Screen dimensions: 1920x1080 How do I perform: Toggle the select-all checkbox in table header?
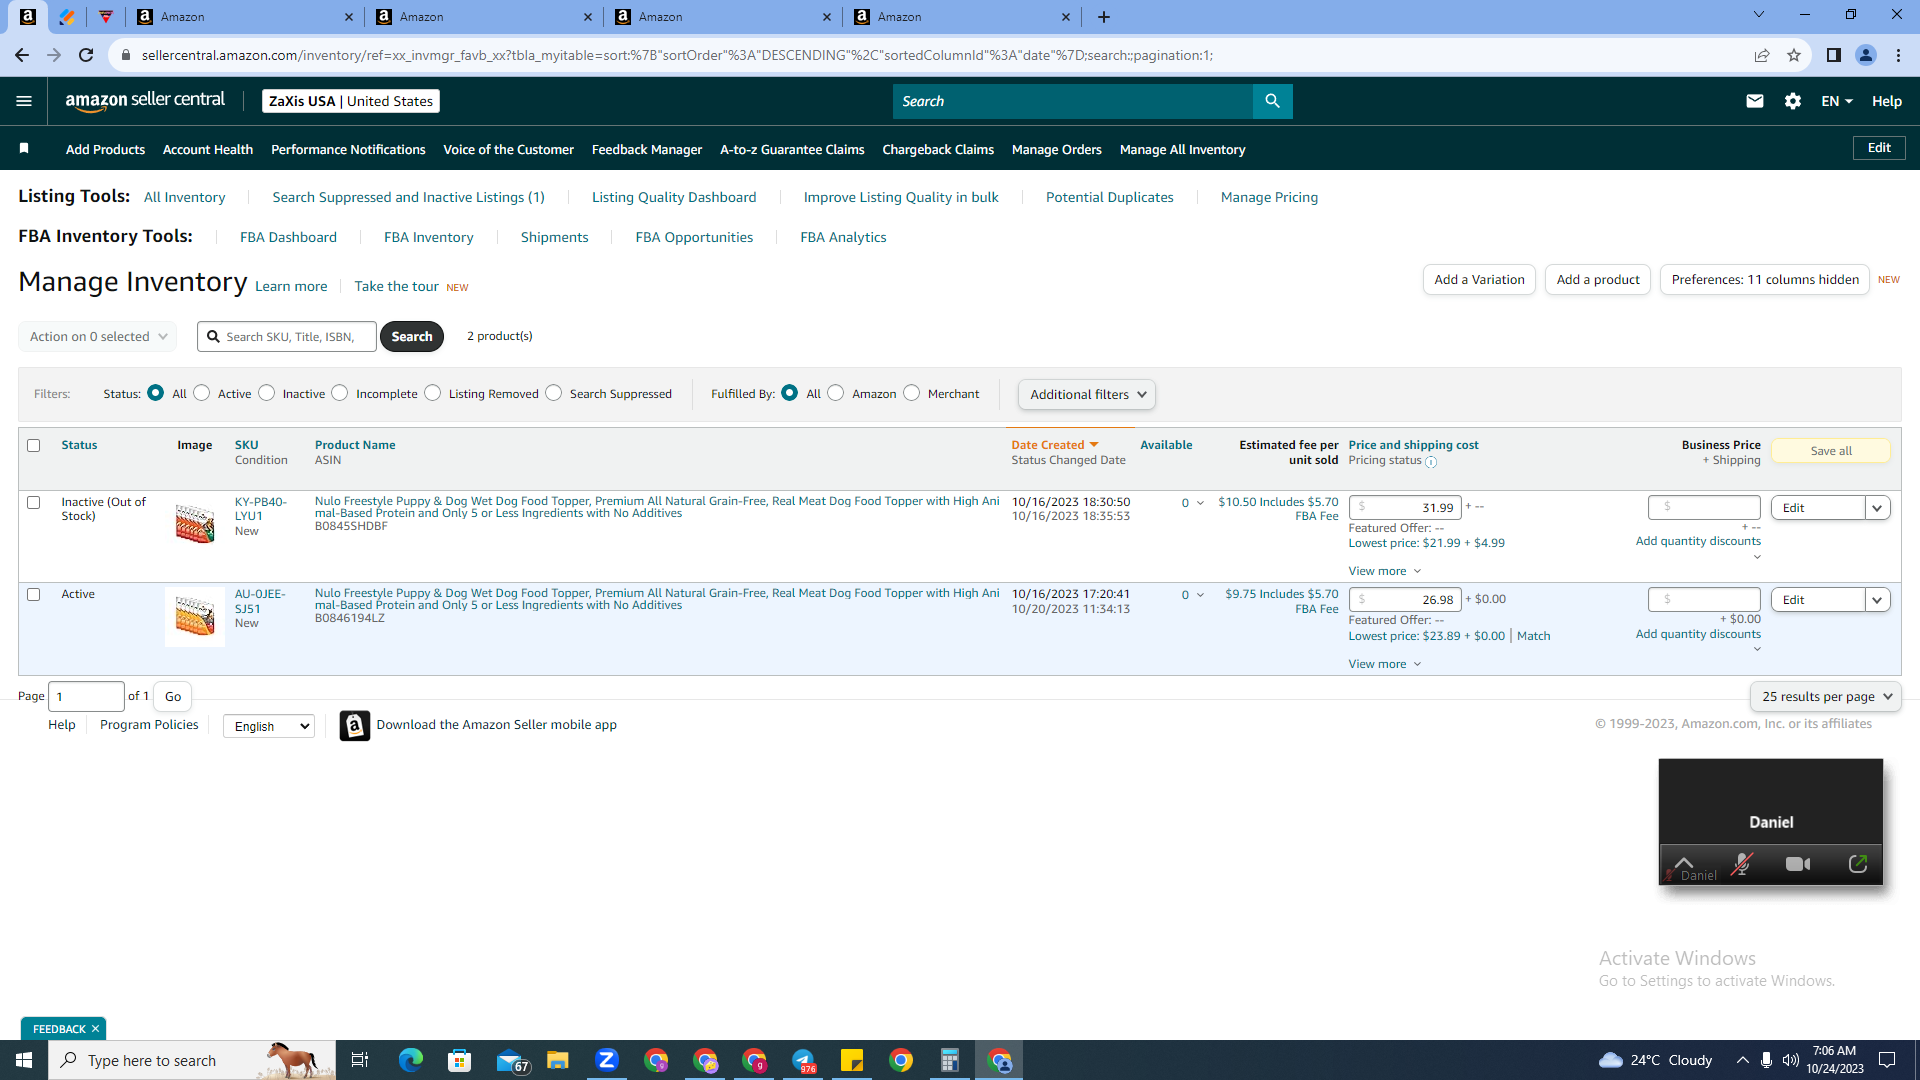click(34, 446)
